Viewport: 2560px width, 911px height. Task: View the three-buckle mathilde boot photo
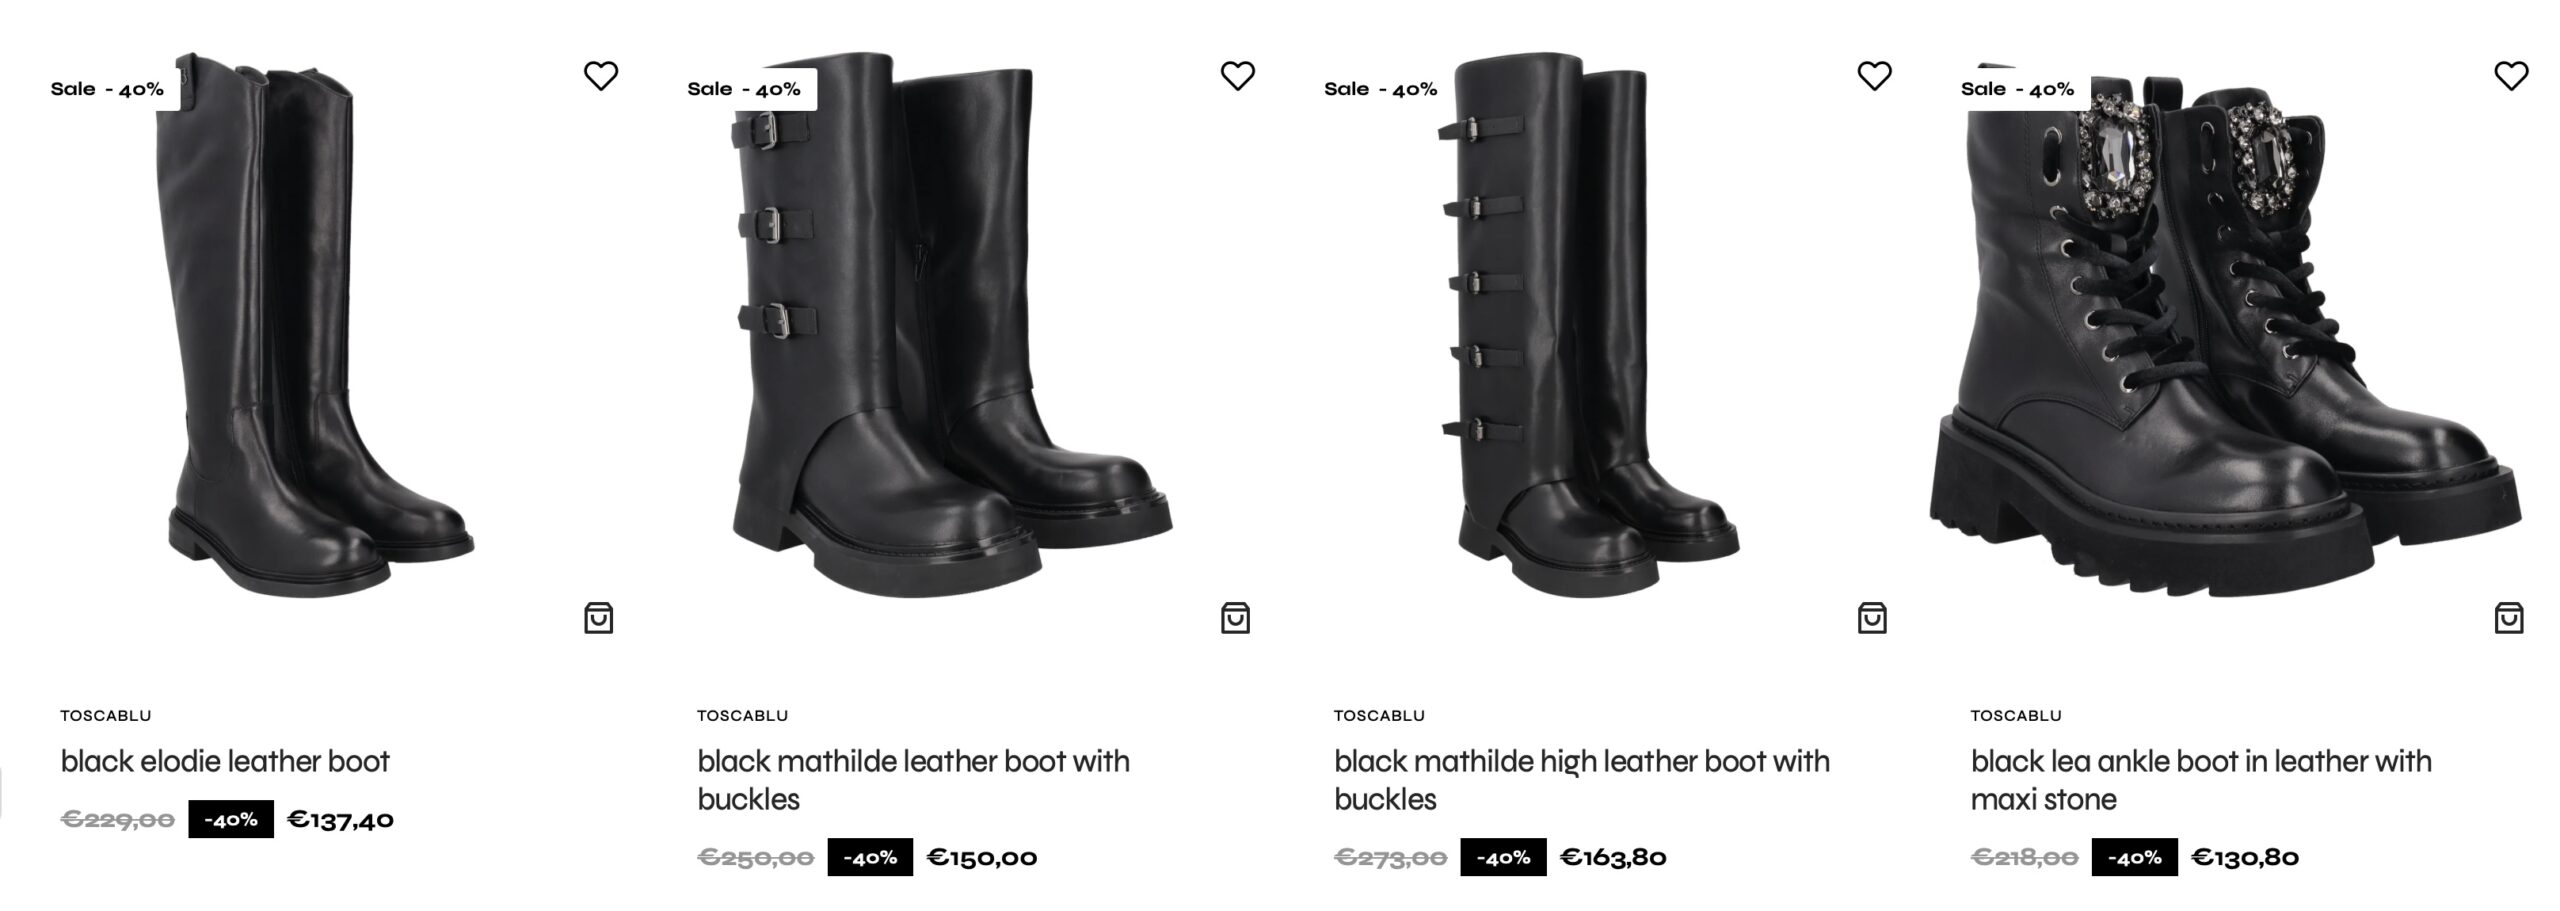[x=950, y=330]
